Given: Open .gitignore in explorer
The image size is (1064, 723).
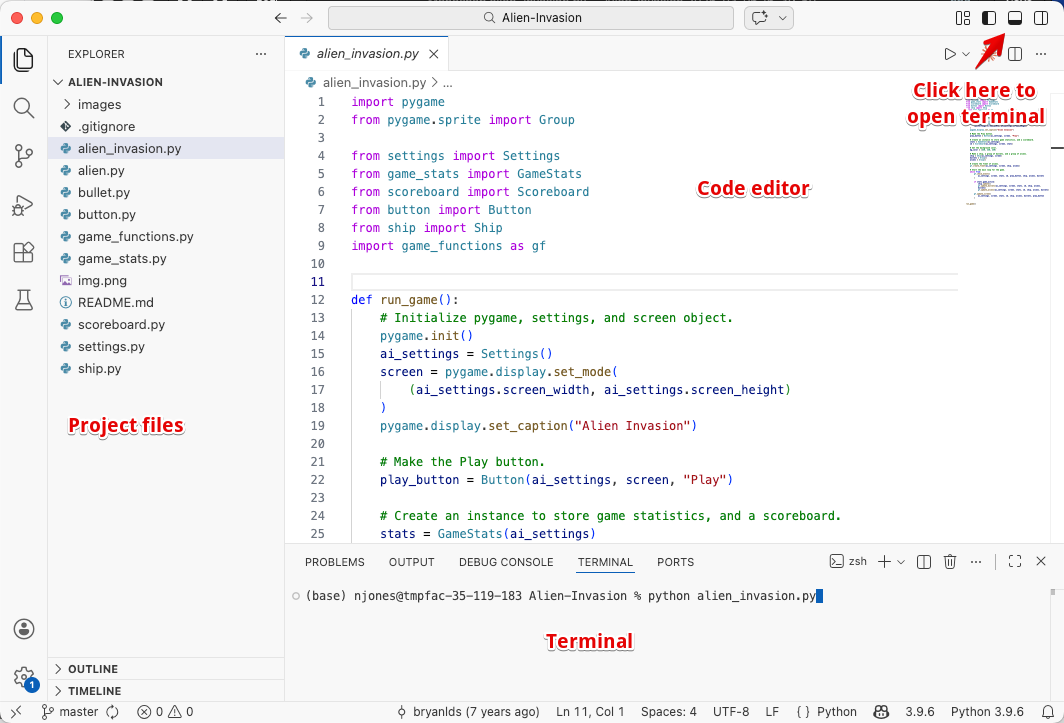Looking at the screenshot, I should (x=166, y=126).
